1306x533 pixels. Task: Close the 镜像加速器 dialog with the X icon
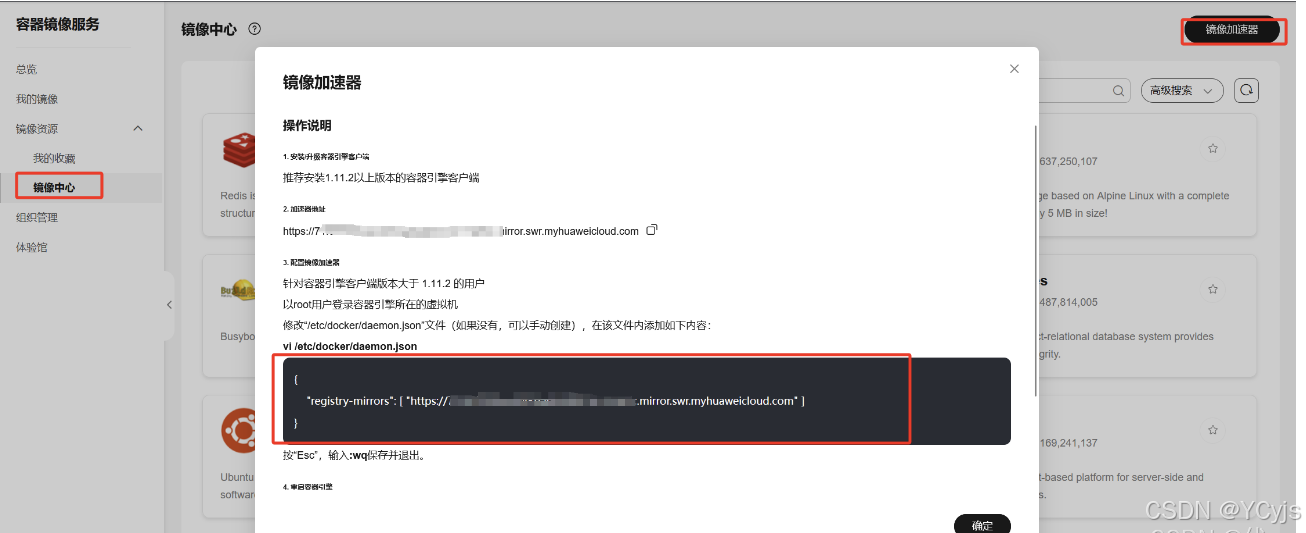(x=1014, y=69)
